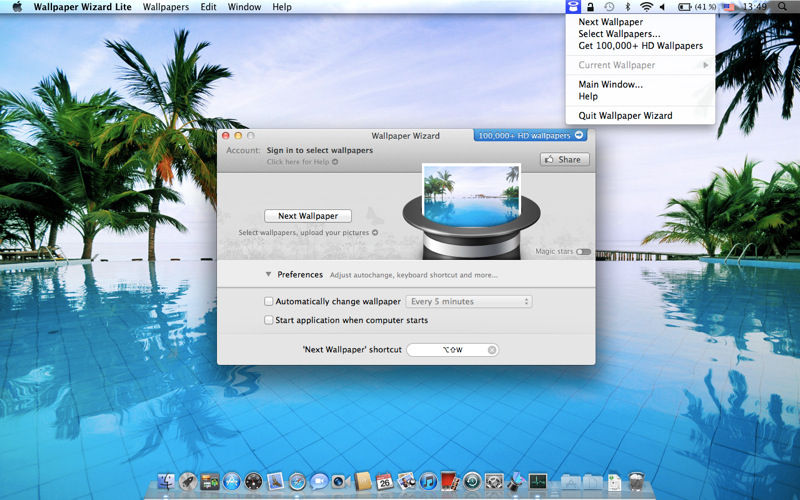
Task: Open Spotlight search magnifier
Action: (782, 7)
